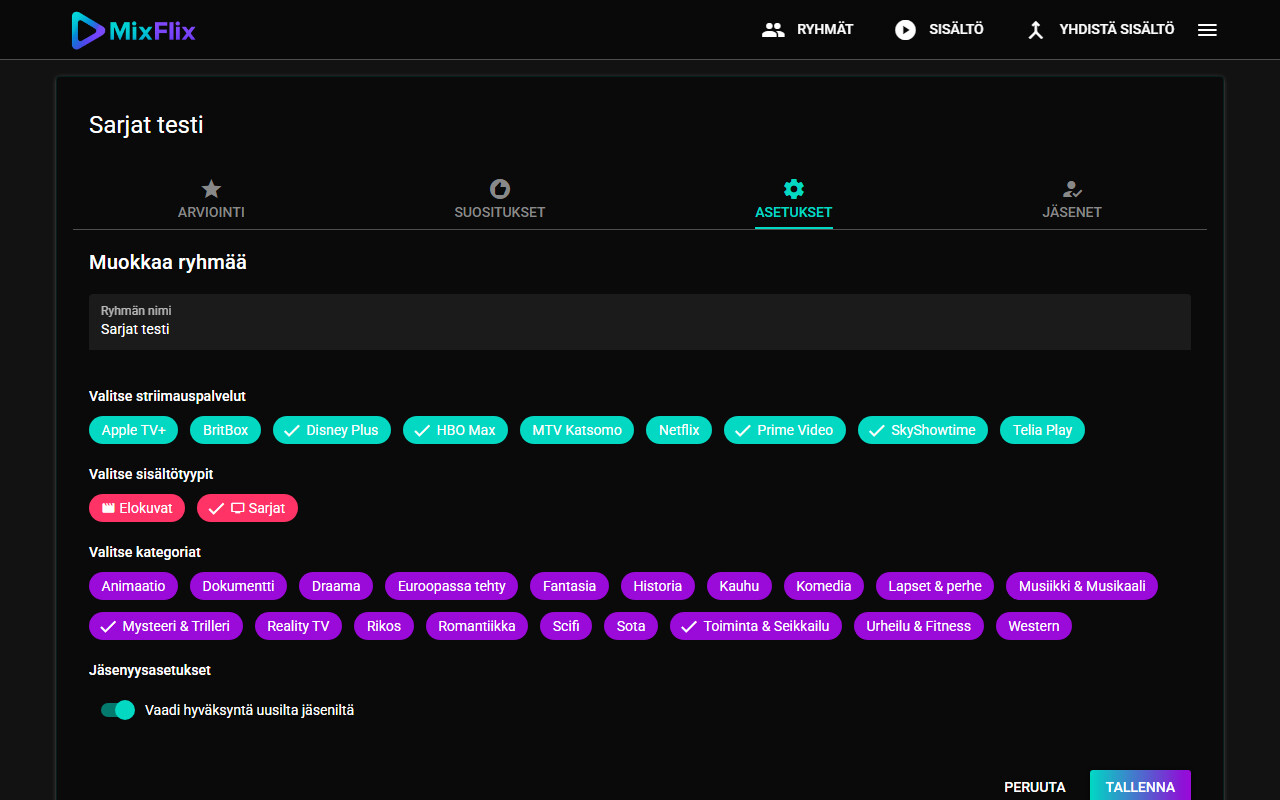This screenshot has height=800, width=1280.
Task: Switch to the Arviointi tab
Action: pos(211,200)
